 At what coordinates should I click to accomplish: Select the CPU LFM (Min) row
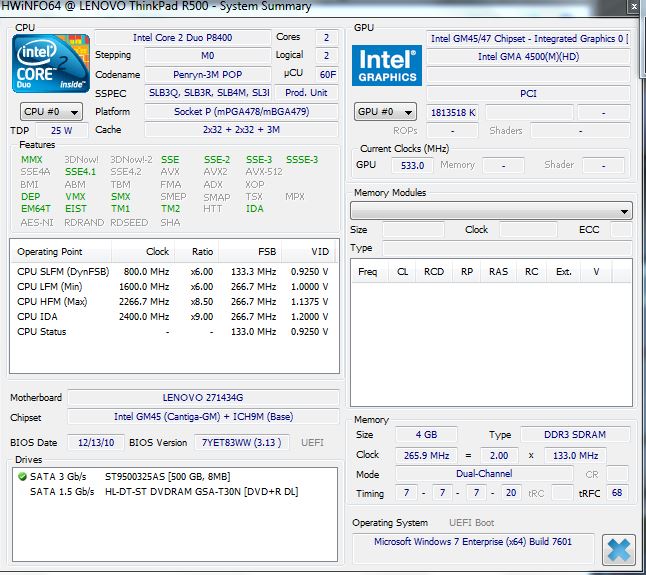[173, 287]
